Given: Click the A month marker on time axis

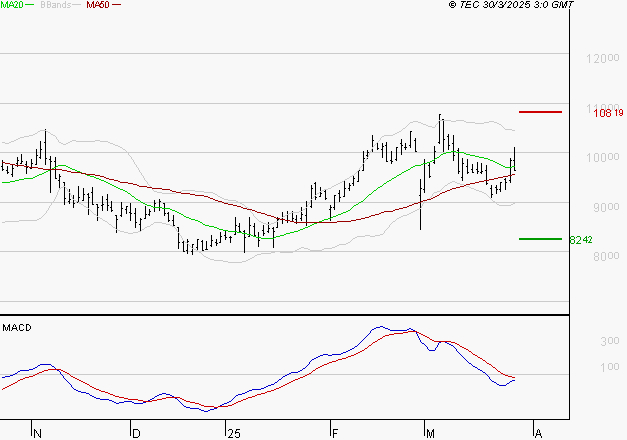Looking at the screenshot, I should pos(538,434).
